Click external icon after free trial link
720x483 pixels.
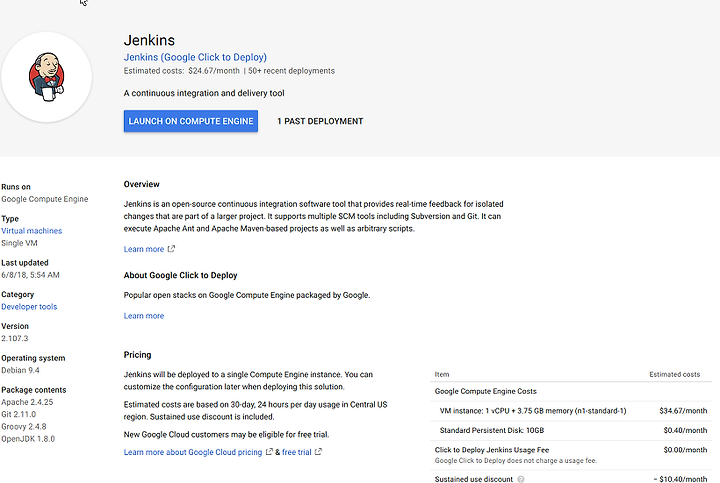click(318, 452)
